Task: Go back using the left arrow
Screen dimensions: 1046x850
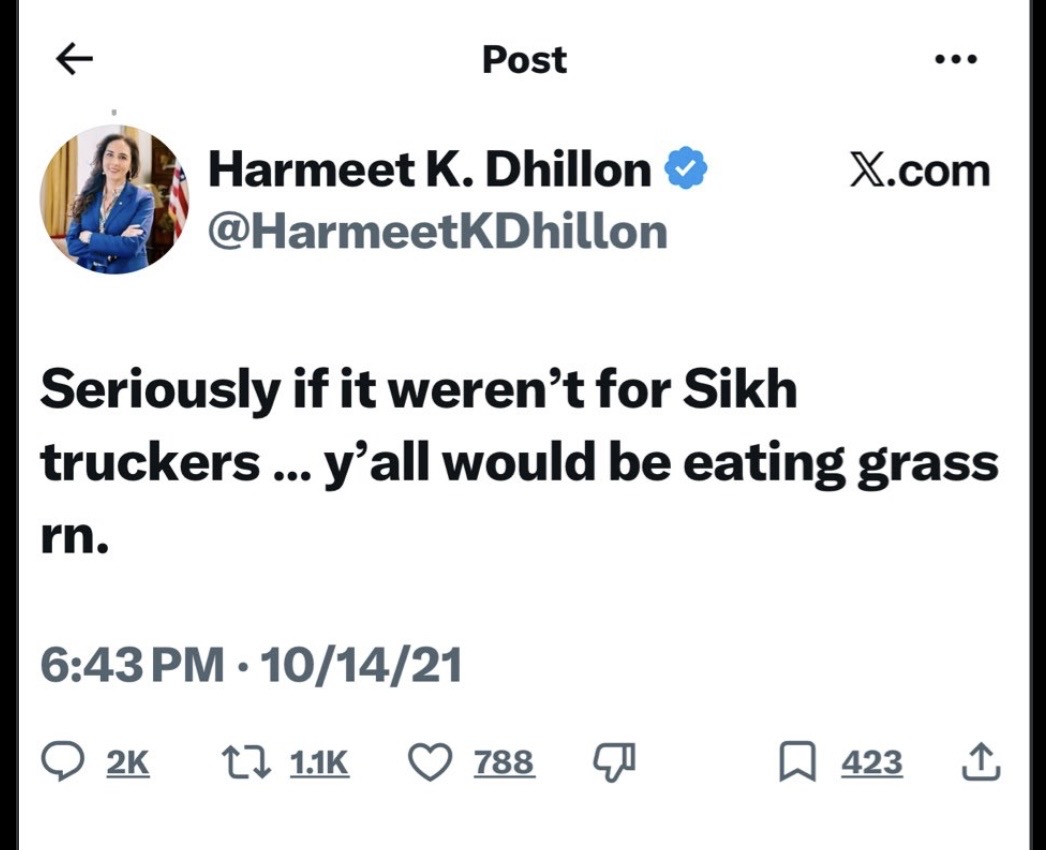Action: pyautogui.click(x=74, y=60)
